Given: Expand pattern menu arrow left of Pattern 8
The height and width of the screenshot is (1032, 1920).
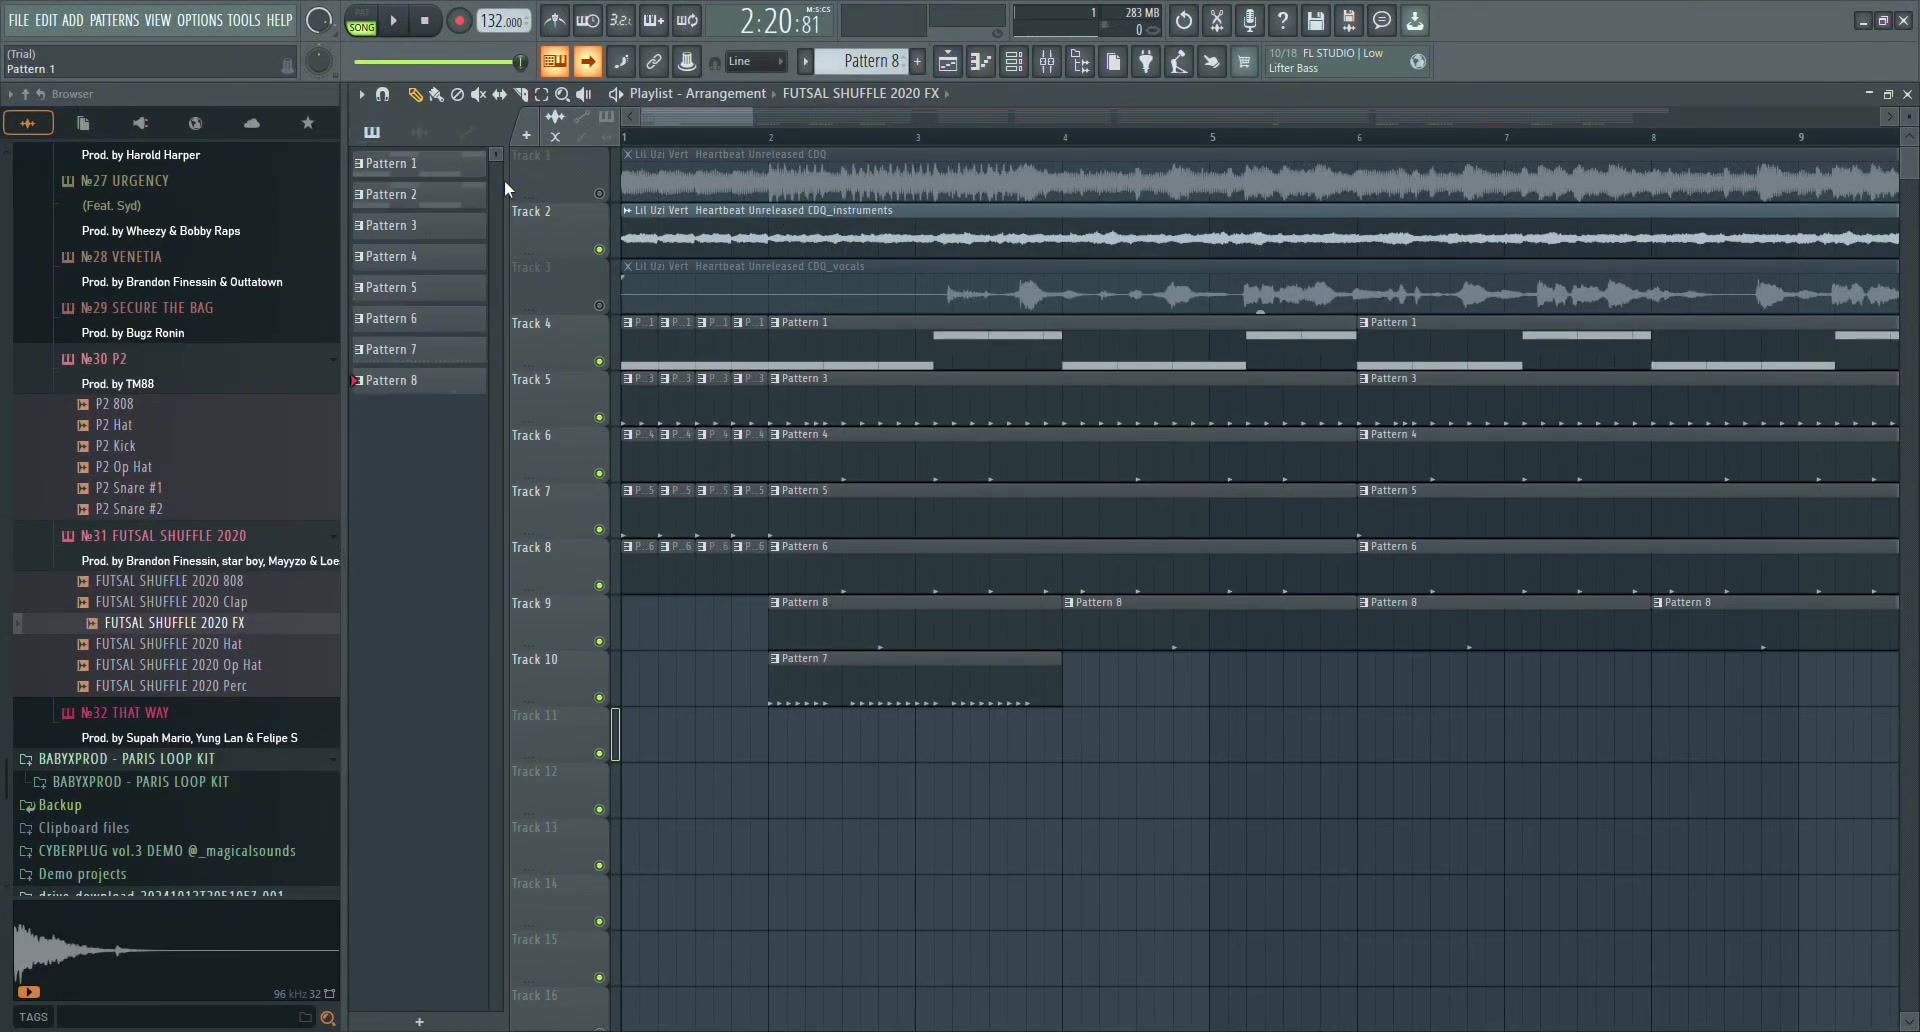Looking at the screenshot, I should [x=805, y=62].
